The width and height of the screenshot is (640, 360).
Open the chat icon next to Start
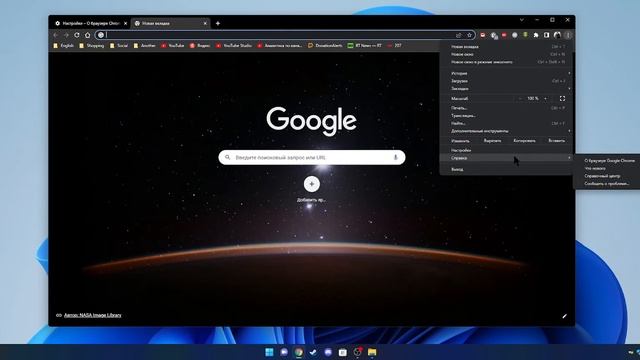(x=284, y=352)
